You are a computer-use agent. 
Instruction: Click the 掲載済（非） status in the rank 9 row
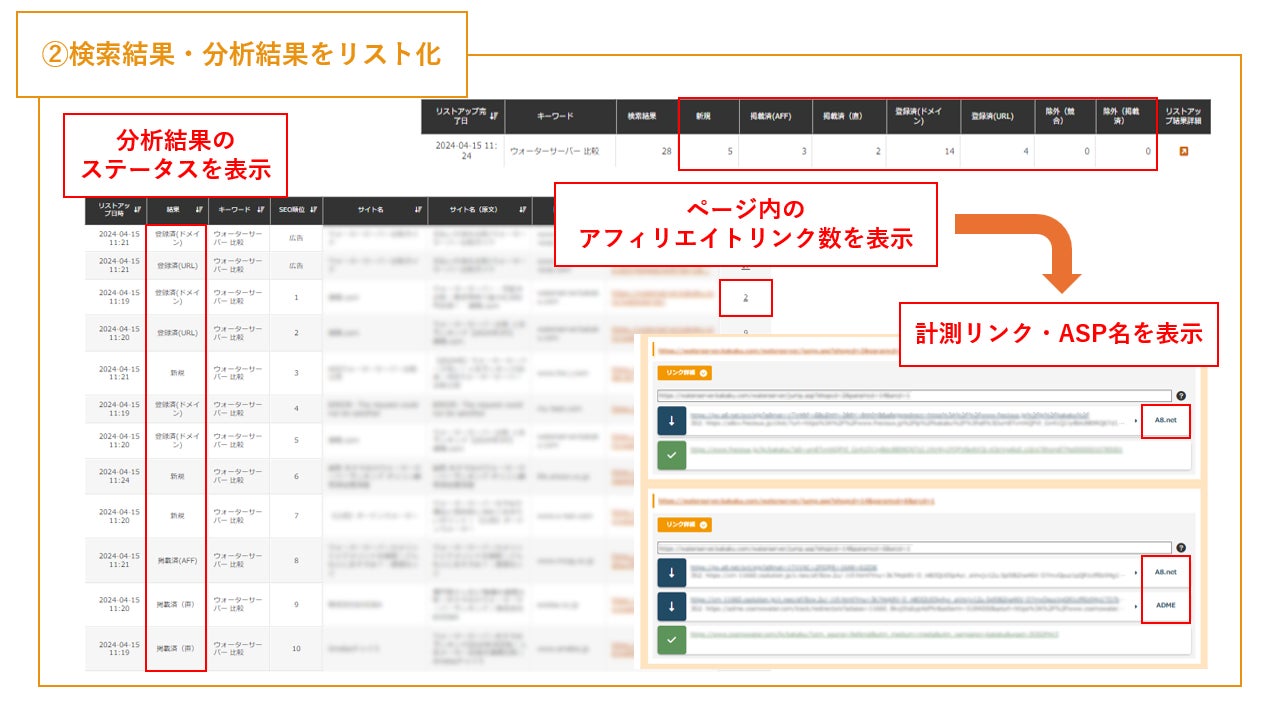[176, 604]
